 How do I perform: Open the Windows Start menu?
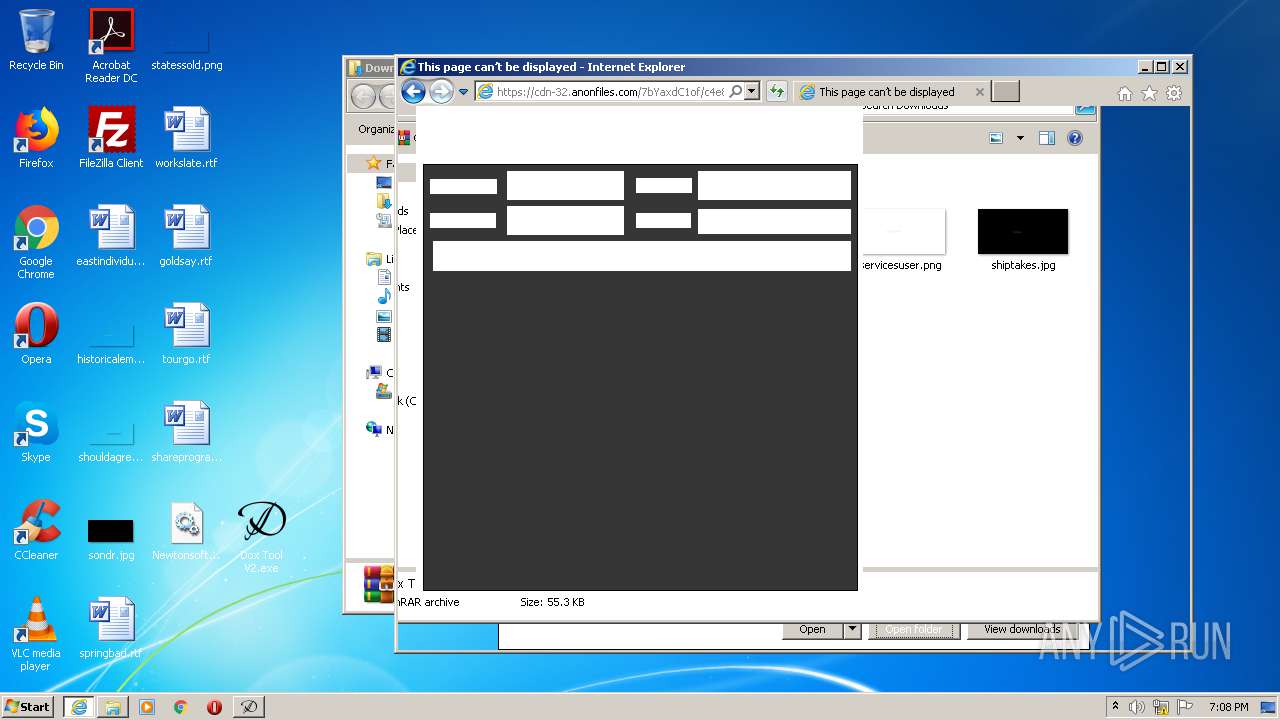click(28, 706)
